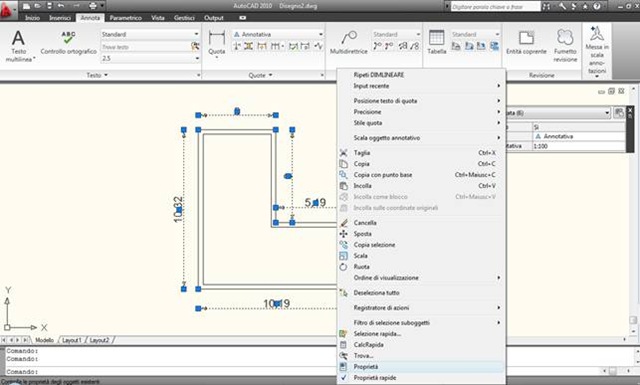Insert a Tabella table
Screen dimensions: 640x385
click(x=436, y=42)
